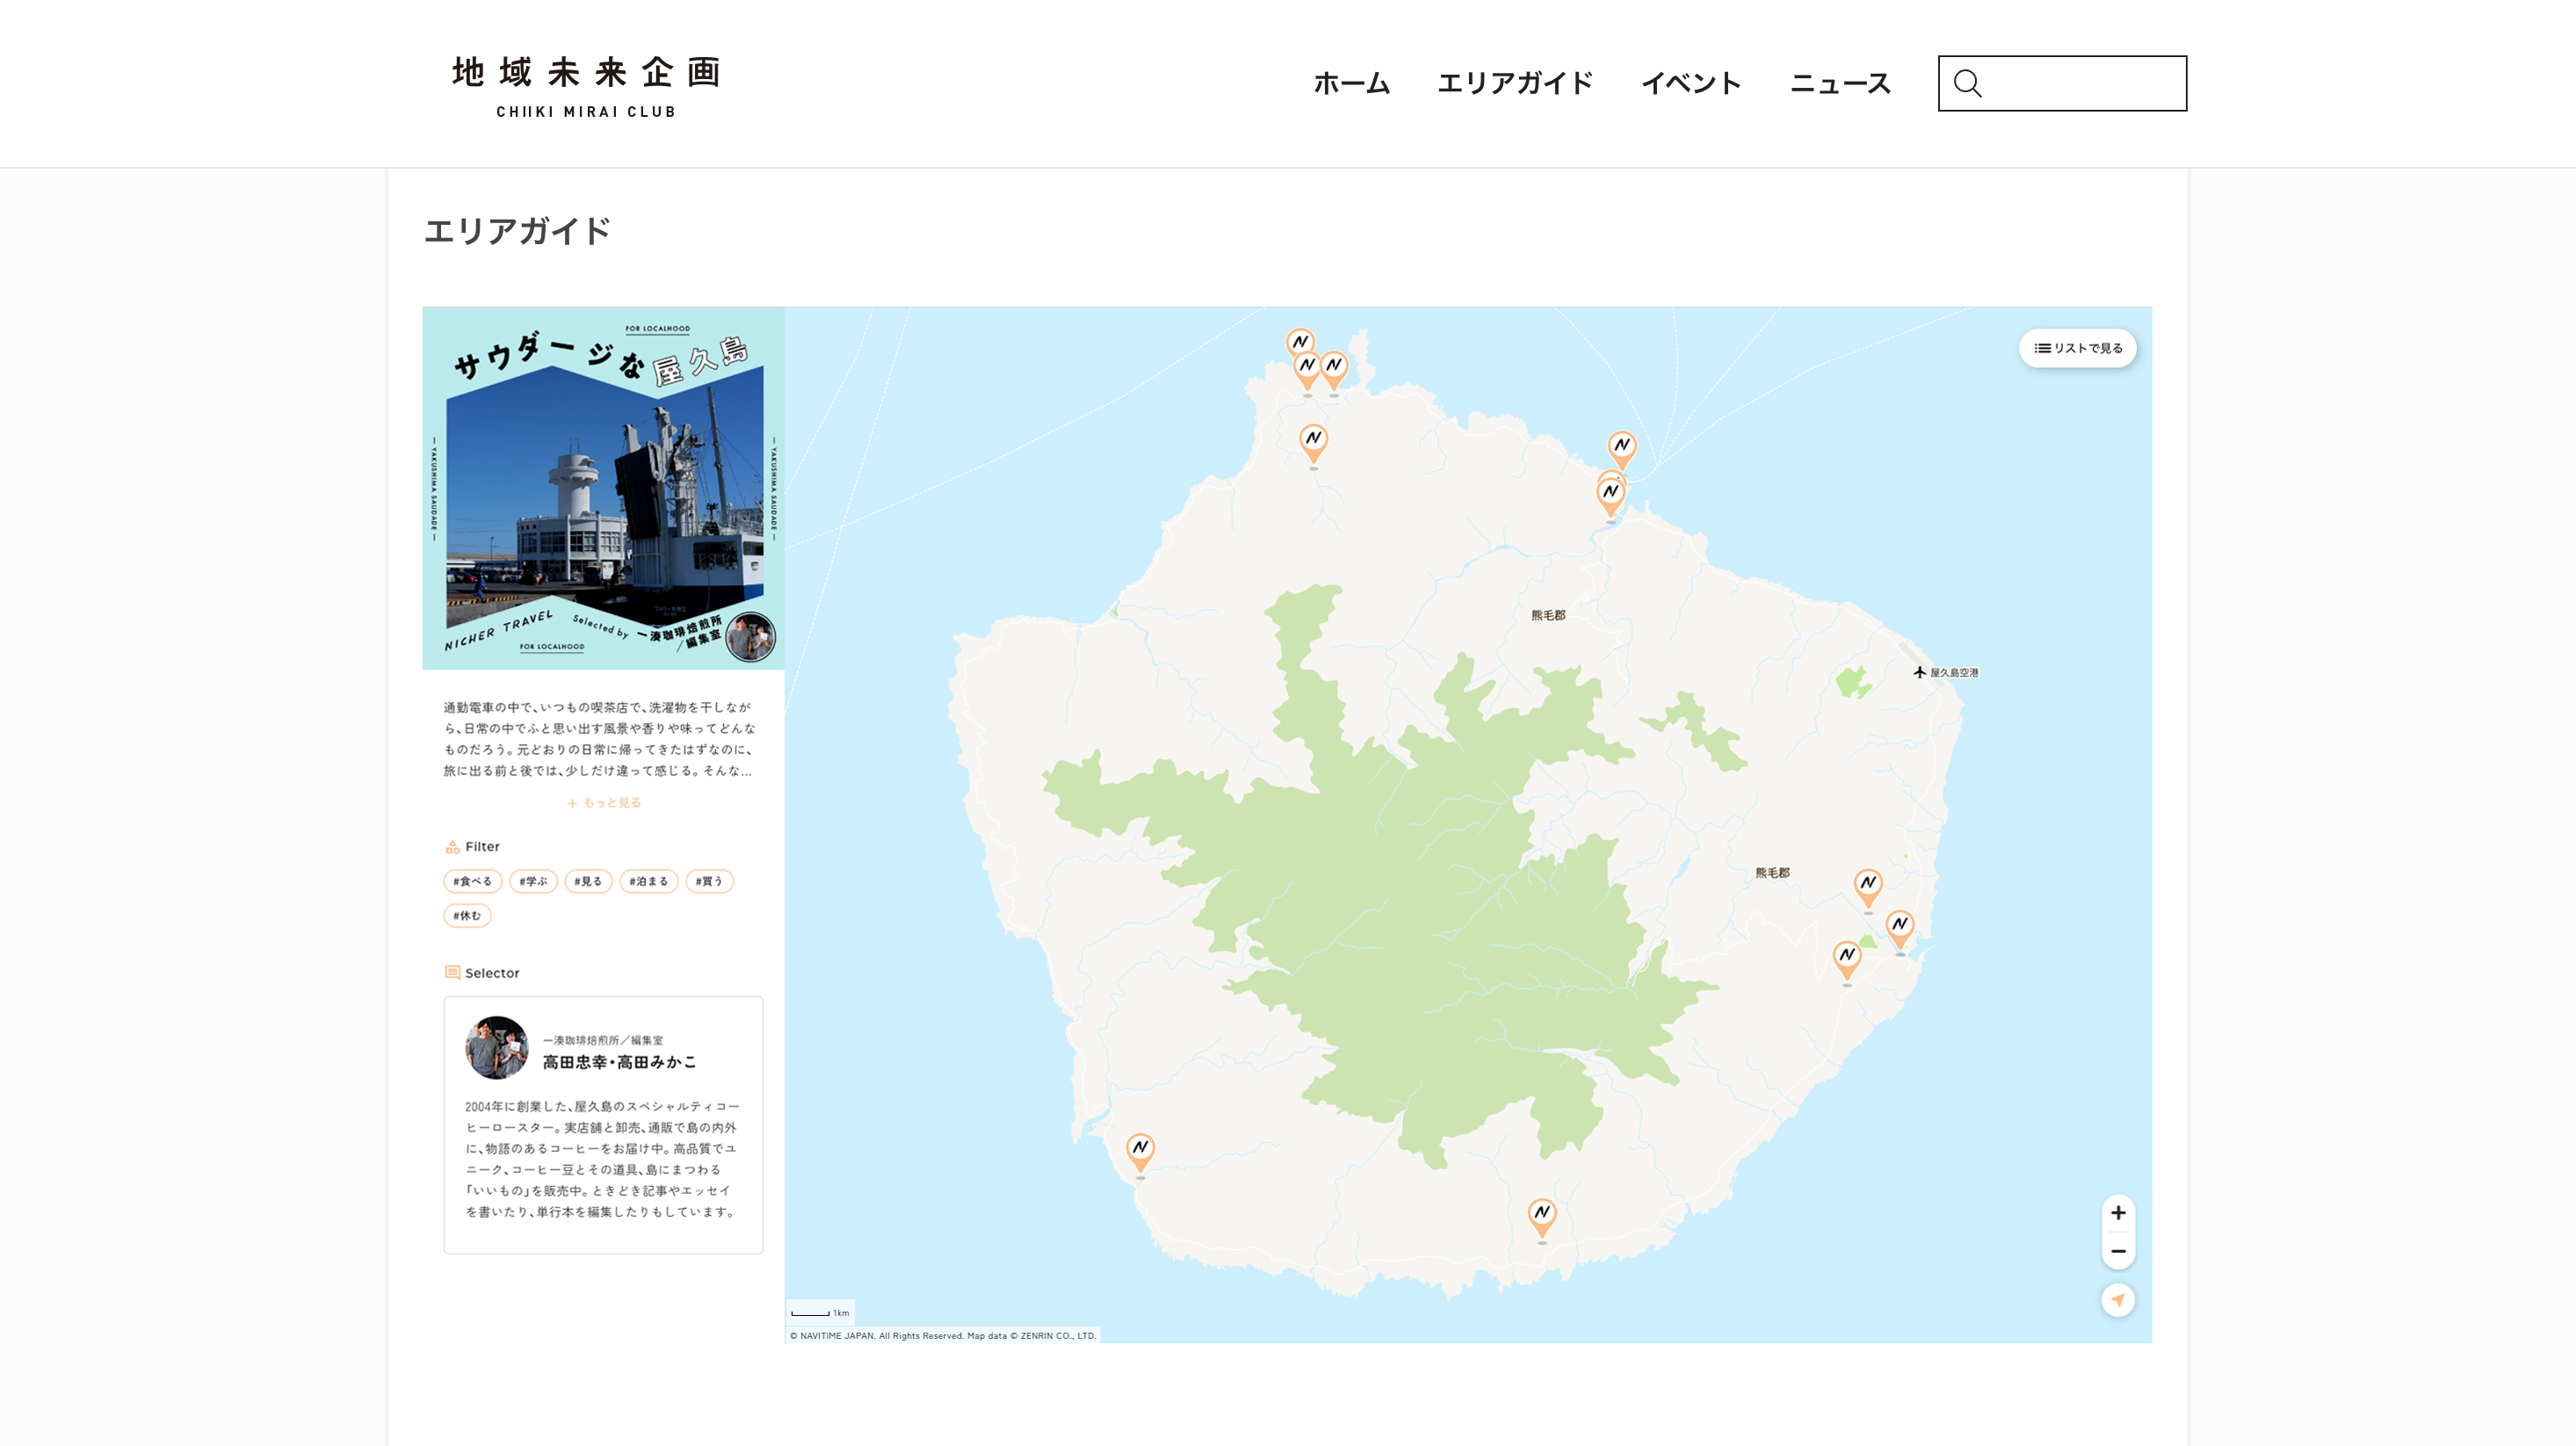Click the current location arrow icon
This screenshot has height=1446, width=2576.
pos(2117,1300)
